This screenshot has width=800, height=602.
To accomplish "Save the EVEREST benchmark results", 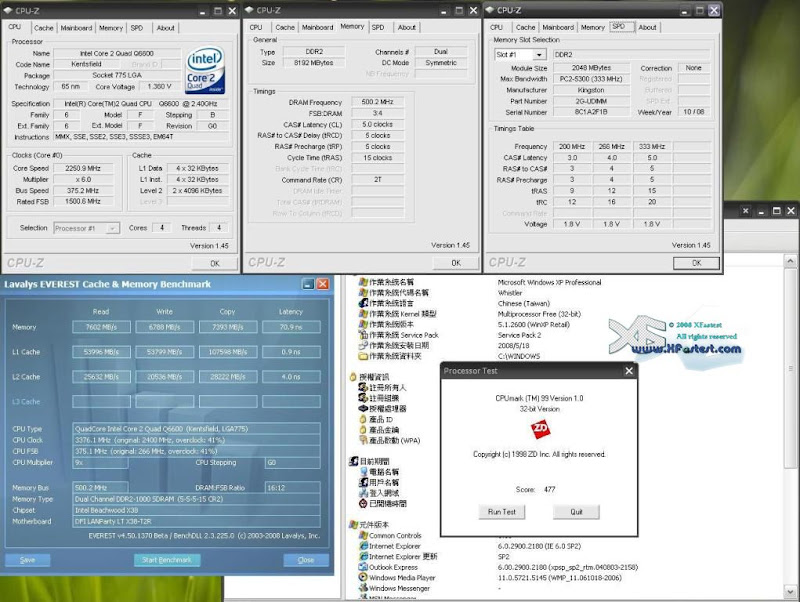I will (28, 560).
